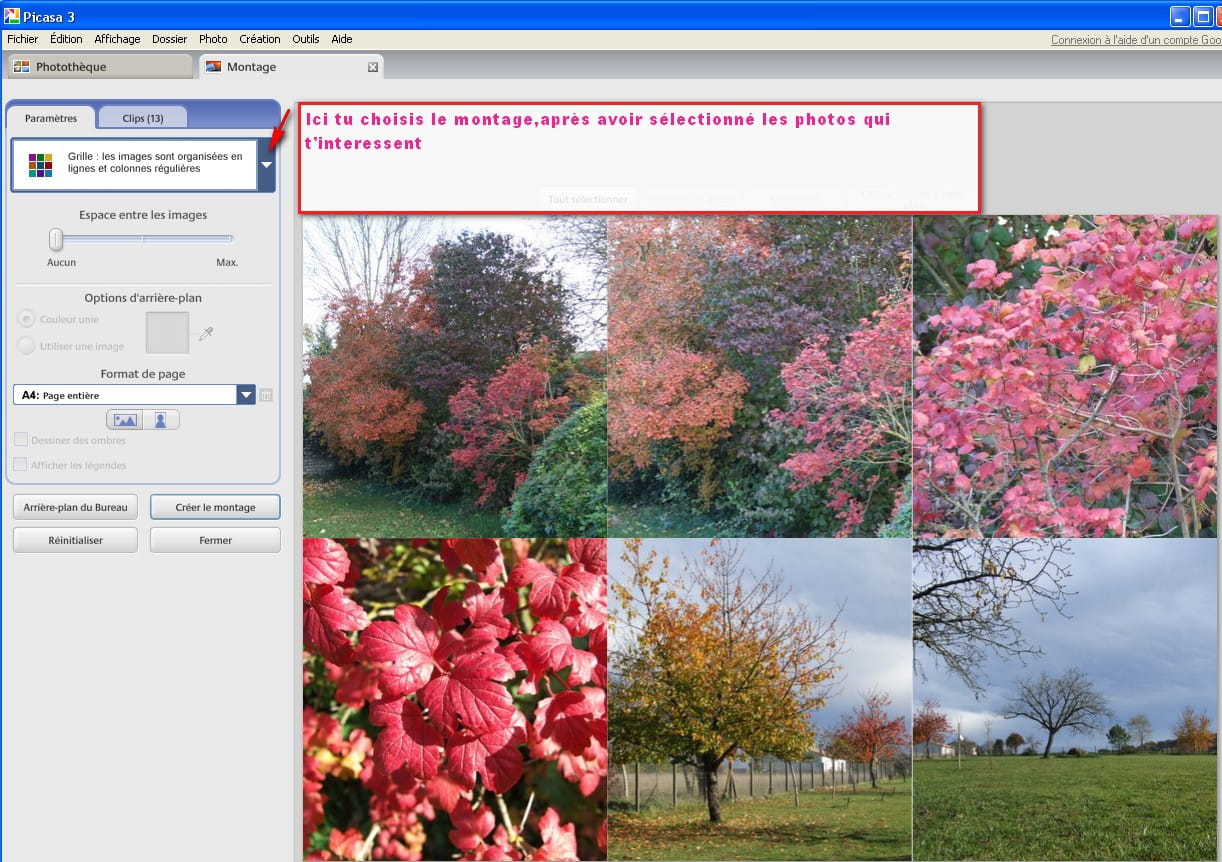Viewport: 1222px width, 862px height.
Task: Click the Picasa 3 title bar icon
Action: [x=12, y=15]
